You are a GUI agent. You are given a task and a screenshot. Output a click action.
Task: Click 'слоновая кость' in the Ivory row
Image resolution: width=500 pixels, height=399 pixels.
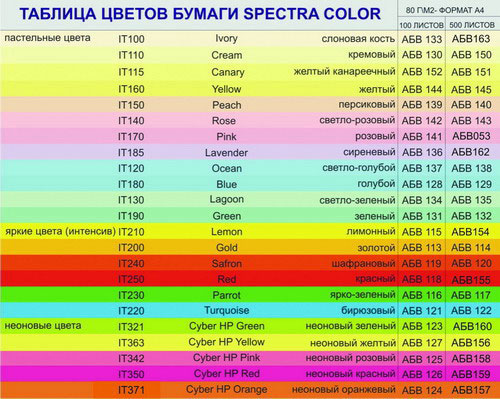coord(358,39)
